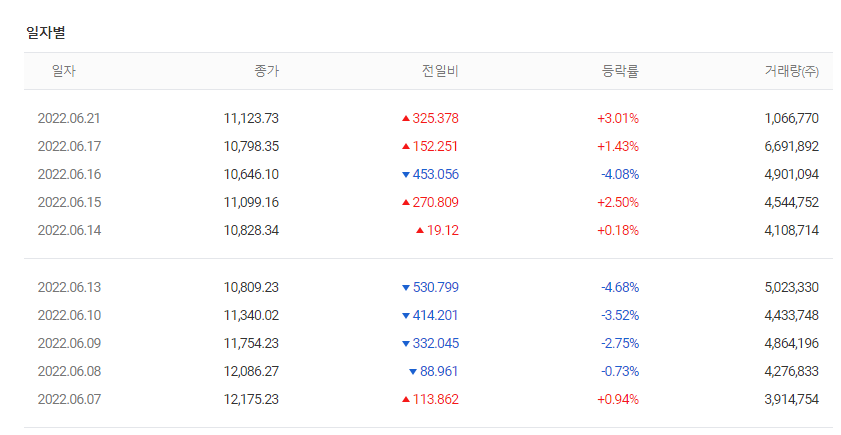The height and width of the screenshot is (435, 841).
Task: Click the change value 414.201
Action: [436, 315]
